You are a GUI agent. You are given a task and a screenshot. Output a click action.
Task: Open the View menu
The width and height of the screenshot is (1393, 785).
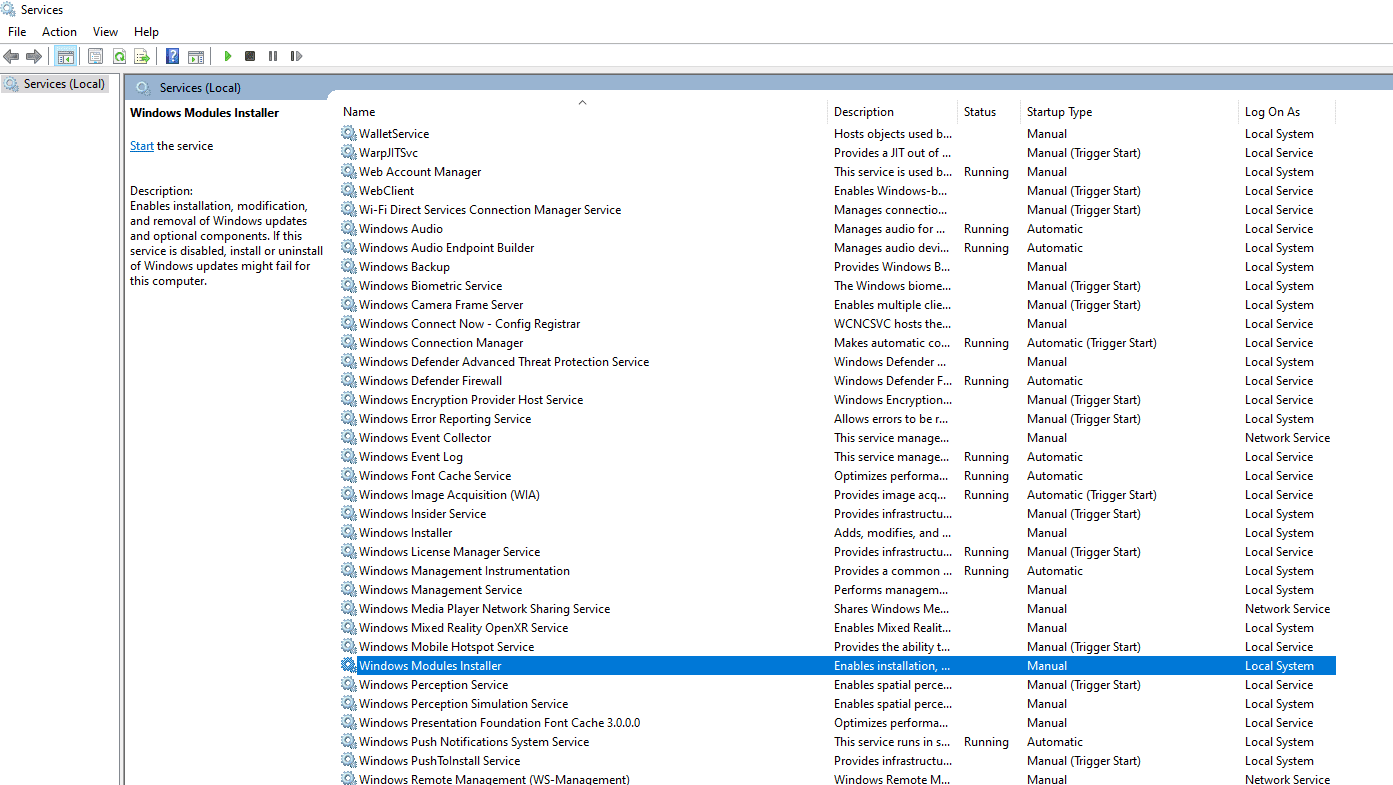[105, 32]
